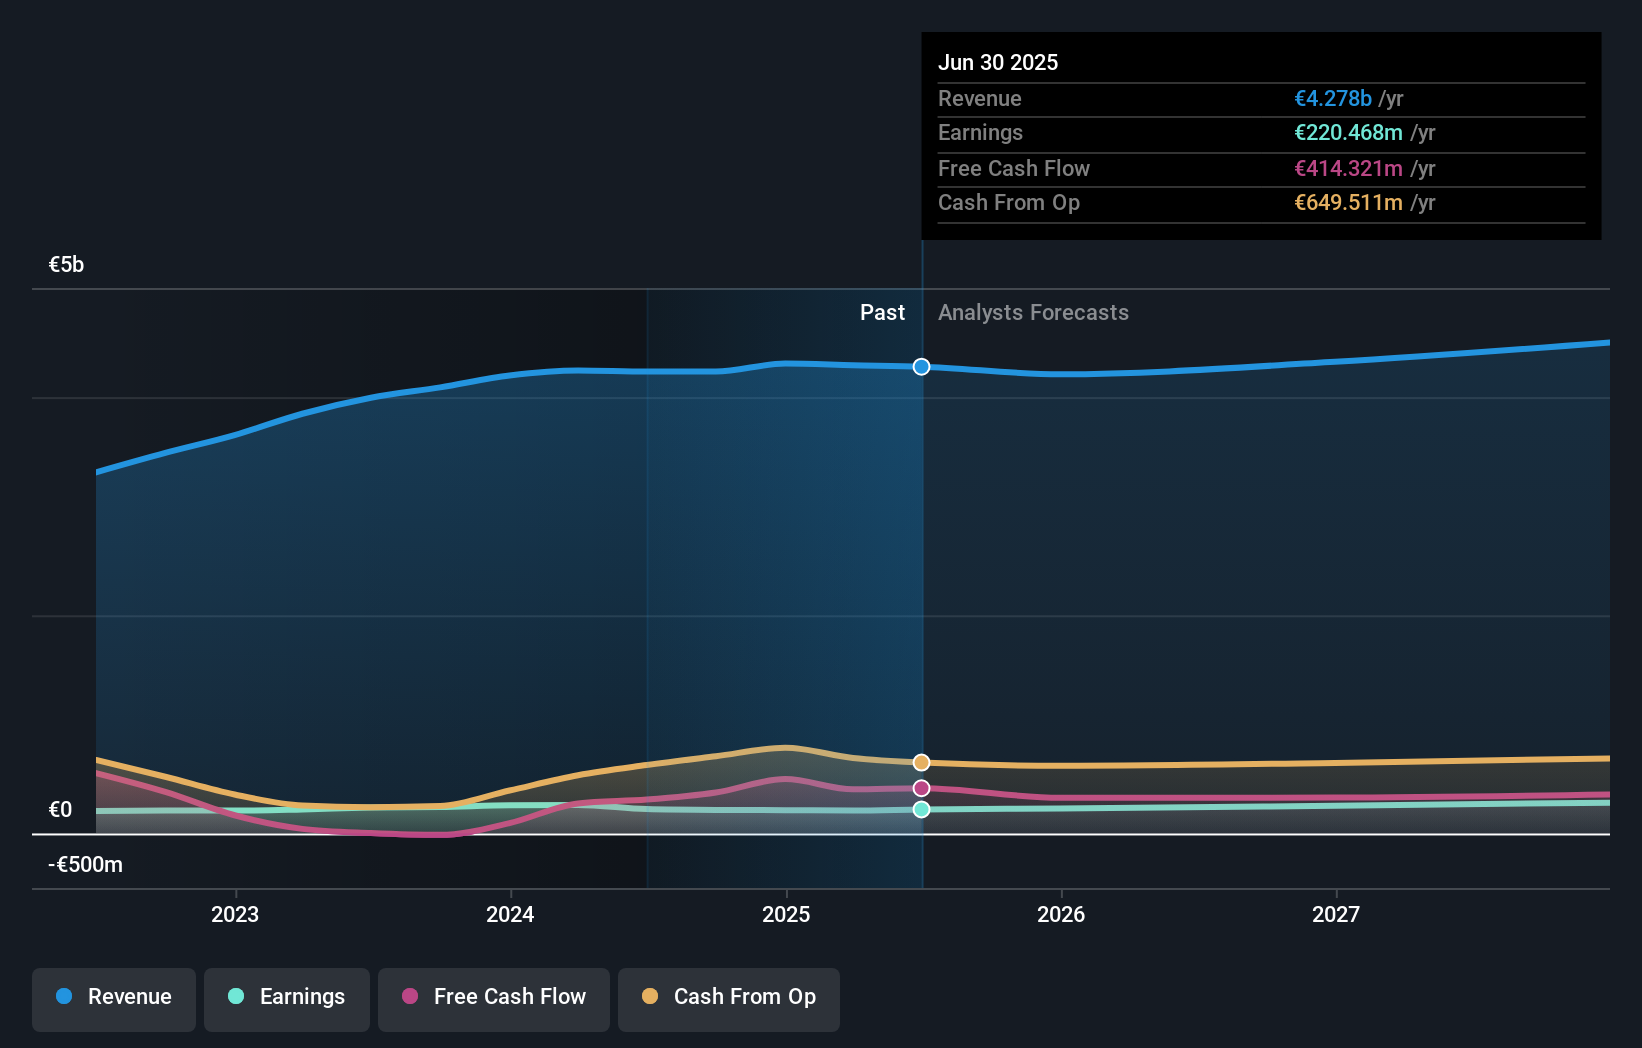Click the teal Earnings legend dot
Image resolution: width=1642 pixels, height=1048 pixels.
click(x=234, y=997)
